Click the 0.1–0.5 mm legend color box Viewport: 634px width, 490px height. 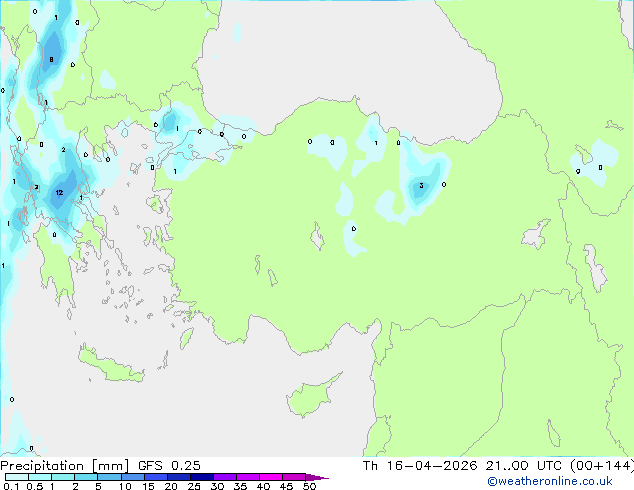(17, 477)
